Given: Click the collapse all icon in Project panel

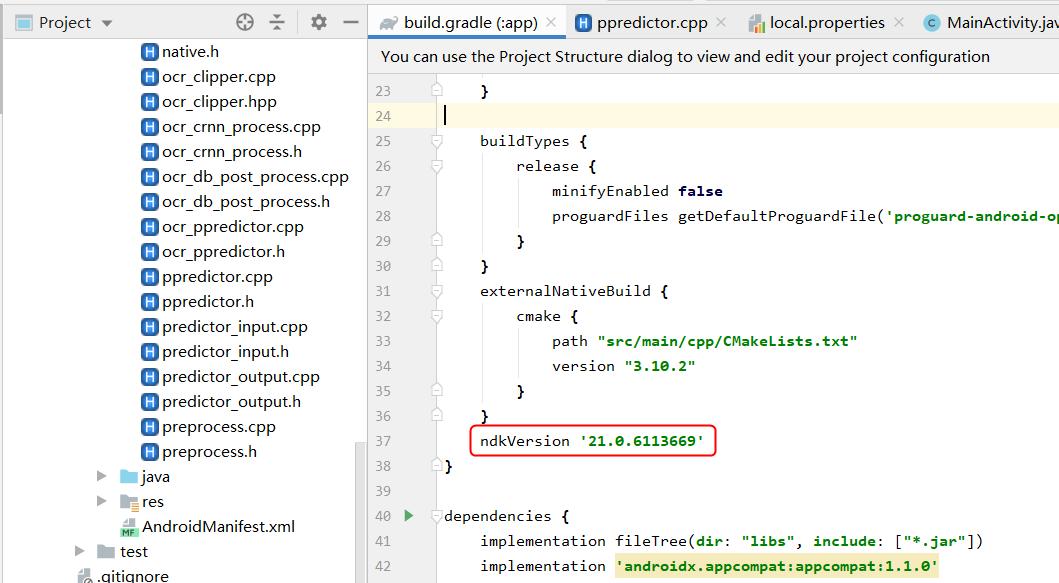Looking at the screenshot, I should (277, 22).
